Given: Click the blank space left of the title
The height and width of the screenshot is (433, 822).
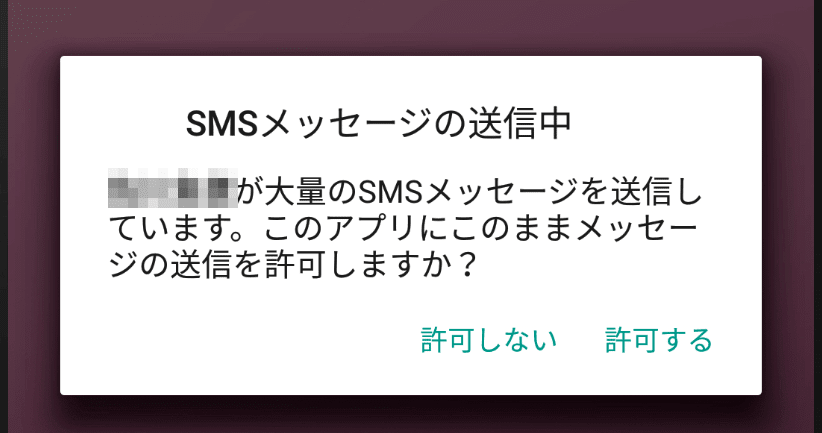Looking at the screenshot, I should coord(123,124).
